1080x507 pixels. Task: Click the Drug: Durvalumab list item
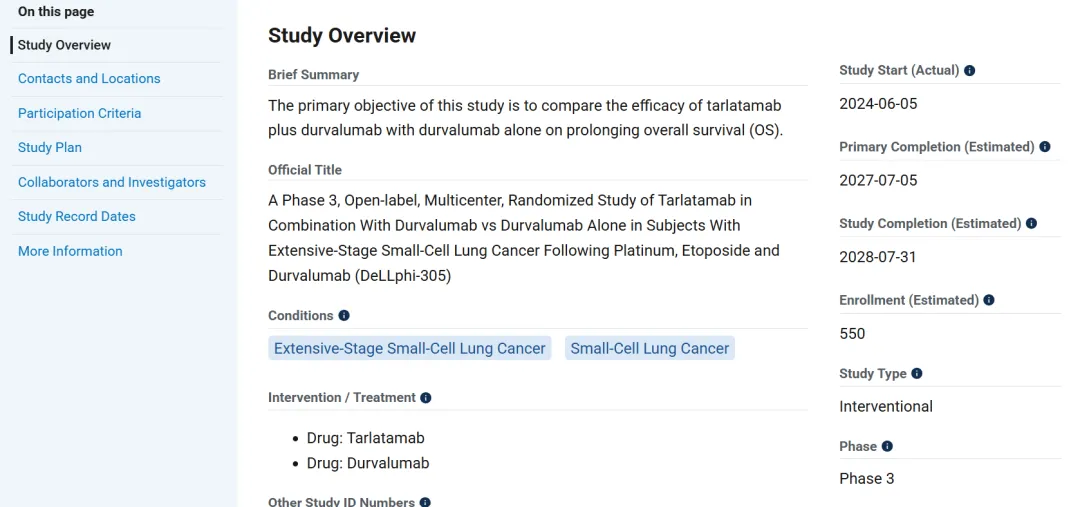(x=368, y=463)
